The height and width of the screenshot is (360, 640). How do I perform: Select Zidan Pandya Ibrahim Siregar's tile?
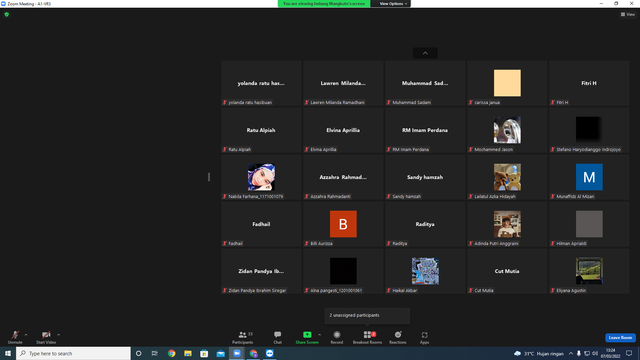point(261,271)
